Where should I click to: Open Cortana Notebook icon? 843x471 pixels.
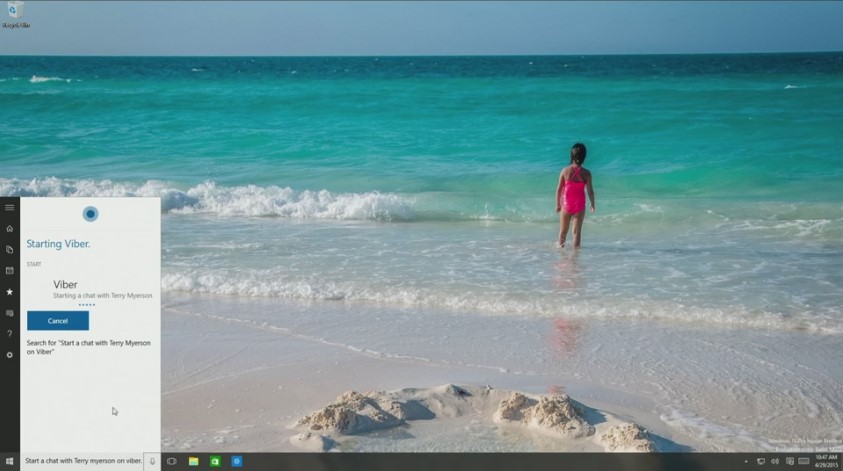pos(9,249)
